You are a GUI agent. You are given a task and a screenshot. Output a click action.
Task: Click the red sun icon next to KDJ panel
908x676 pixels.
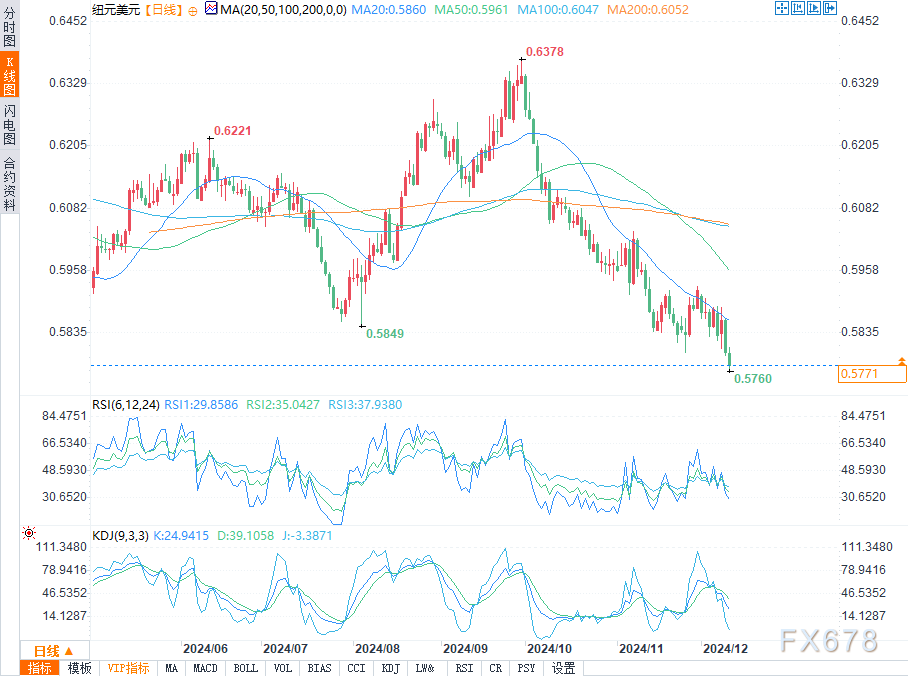pyautogui.click(x=29, y=532)
